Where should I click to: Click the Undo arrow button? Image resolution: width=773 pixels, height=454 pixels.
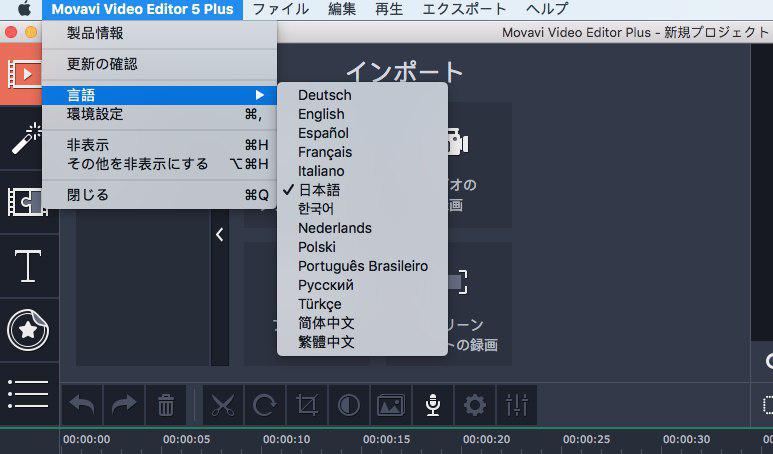(82, 405)
